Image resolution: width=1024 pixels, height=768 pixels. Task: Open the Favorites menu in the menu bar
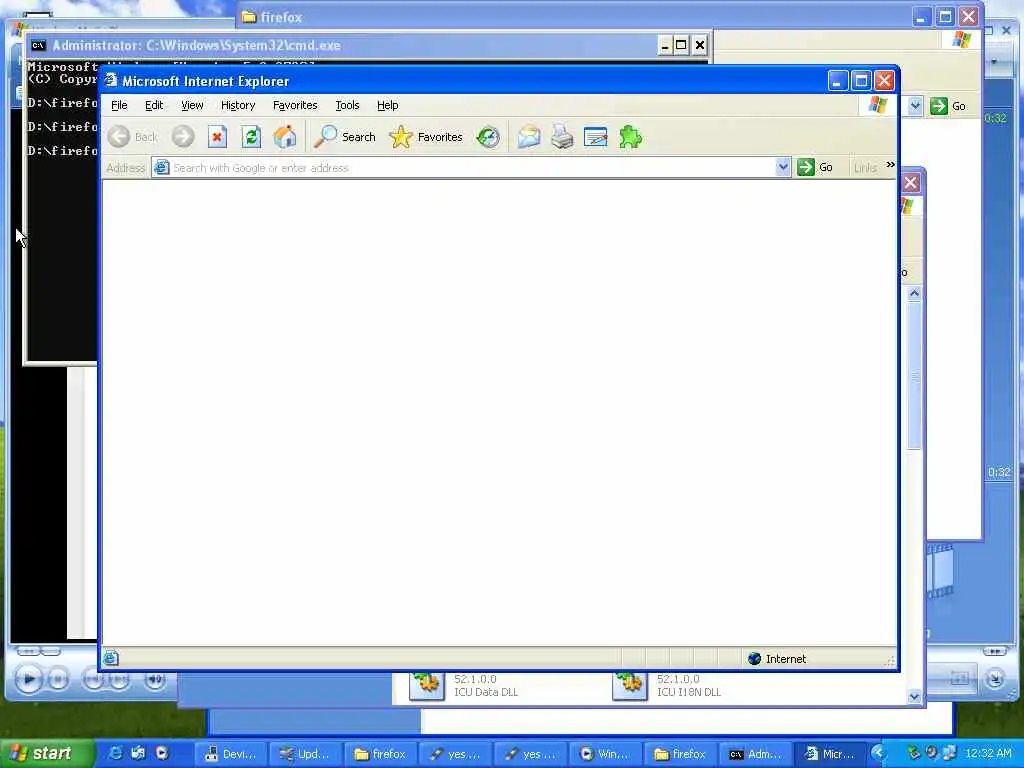pos(295,105)
